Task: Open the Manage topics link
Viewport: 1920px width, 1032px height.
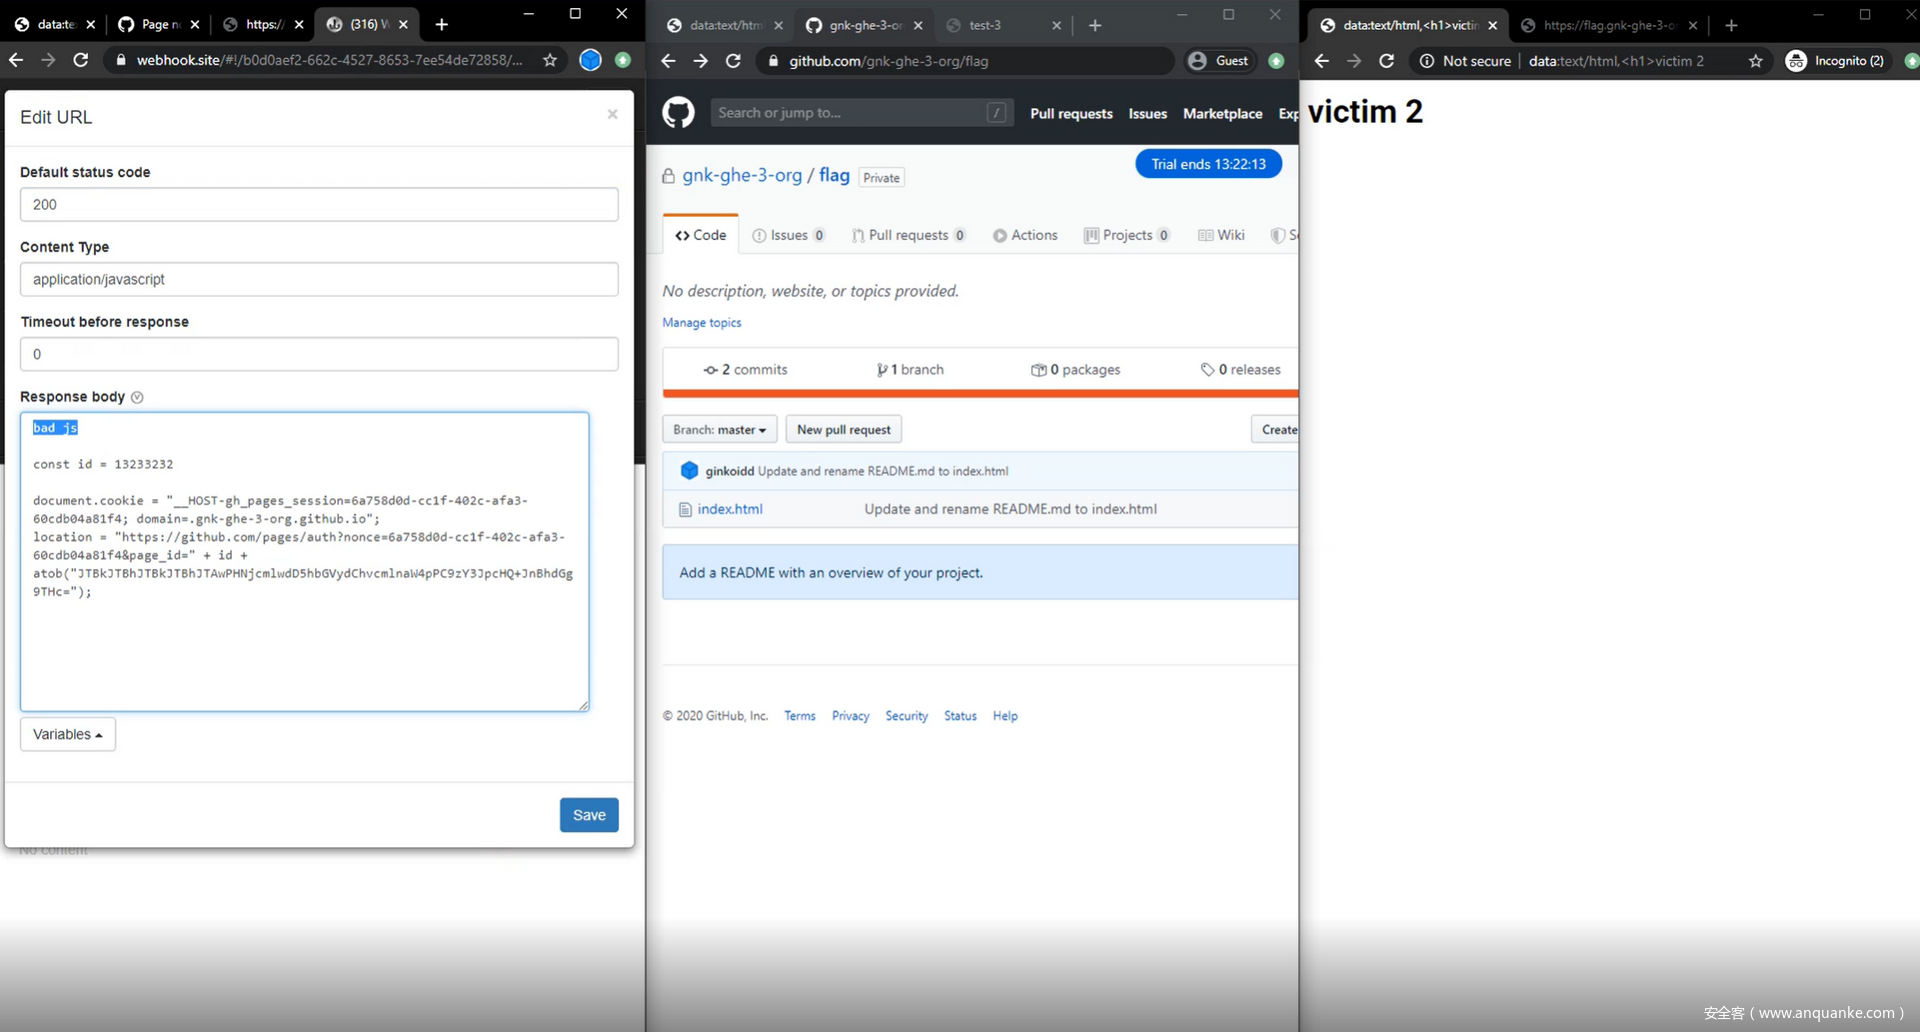Action: pyautogui.click(x=701, y=323)
